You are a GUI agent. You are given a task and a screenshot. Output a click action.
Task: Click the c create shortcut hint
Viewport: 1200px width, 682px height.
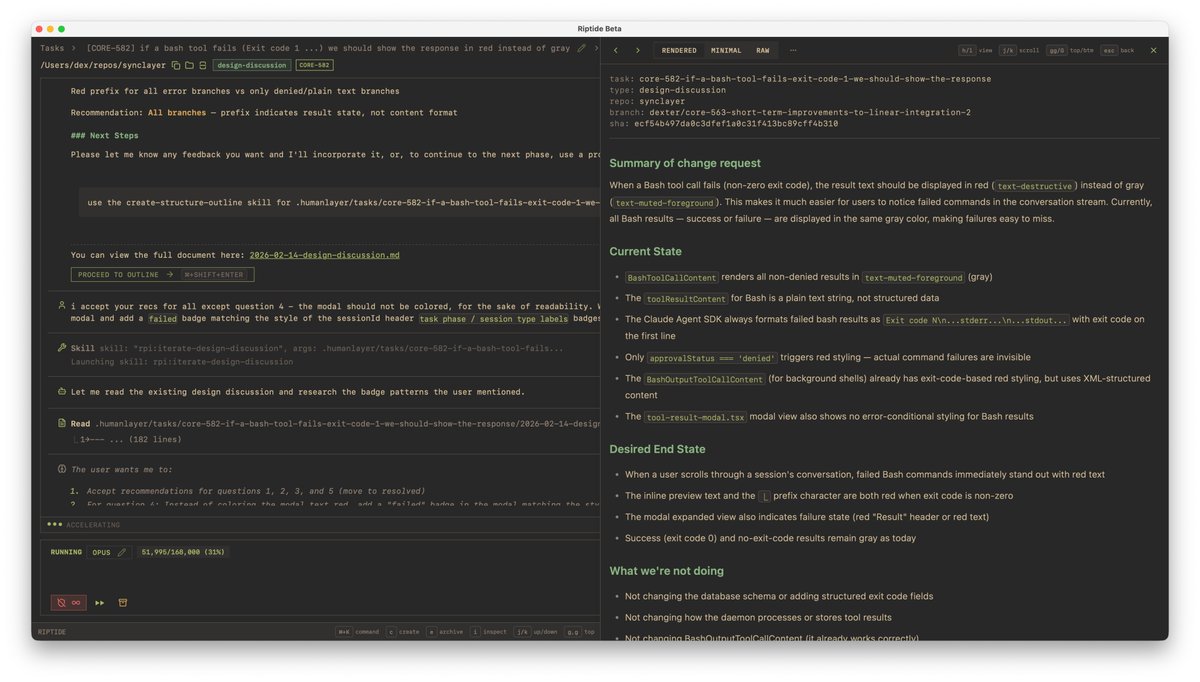(x=403, y=632)
